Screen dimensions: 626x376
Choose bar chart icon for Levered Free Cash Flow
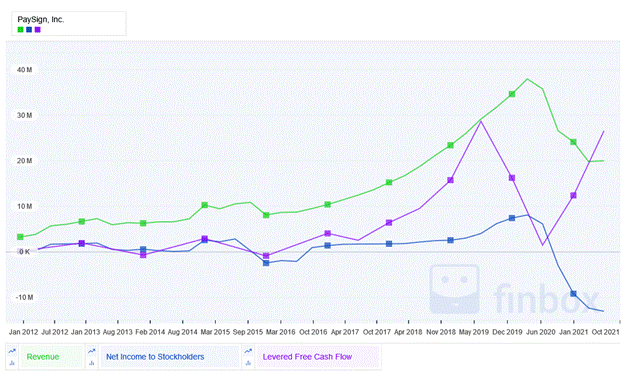[248, 362]
